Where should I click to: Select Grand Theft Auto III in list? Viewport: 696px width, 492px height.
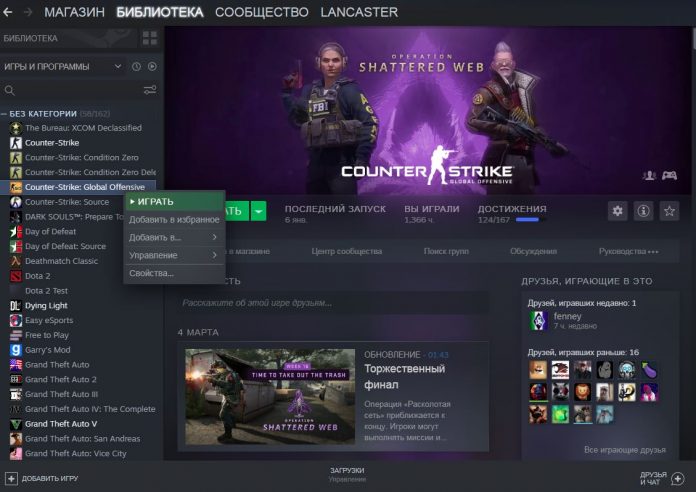pos(61,394)
